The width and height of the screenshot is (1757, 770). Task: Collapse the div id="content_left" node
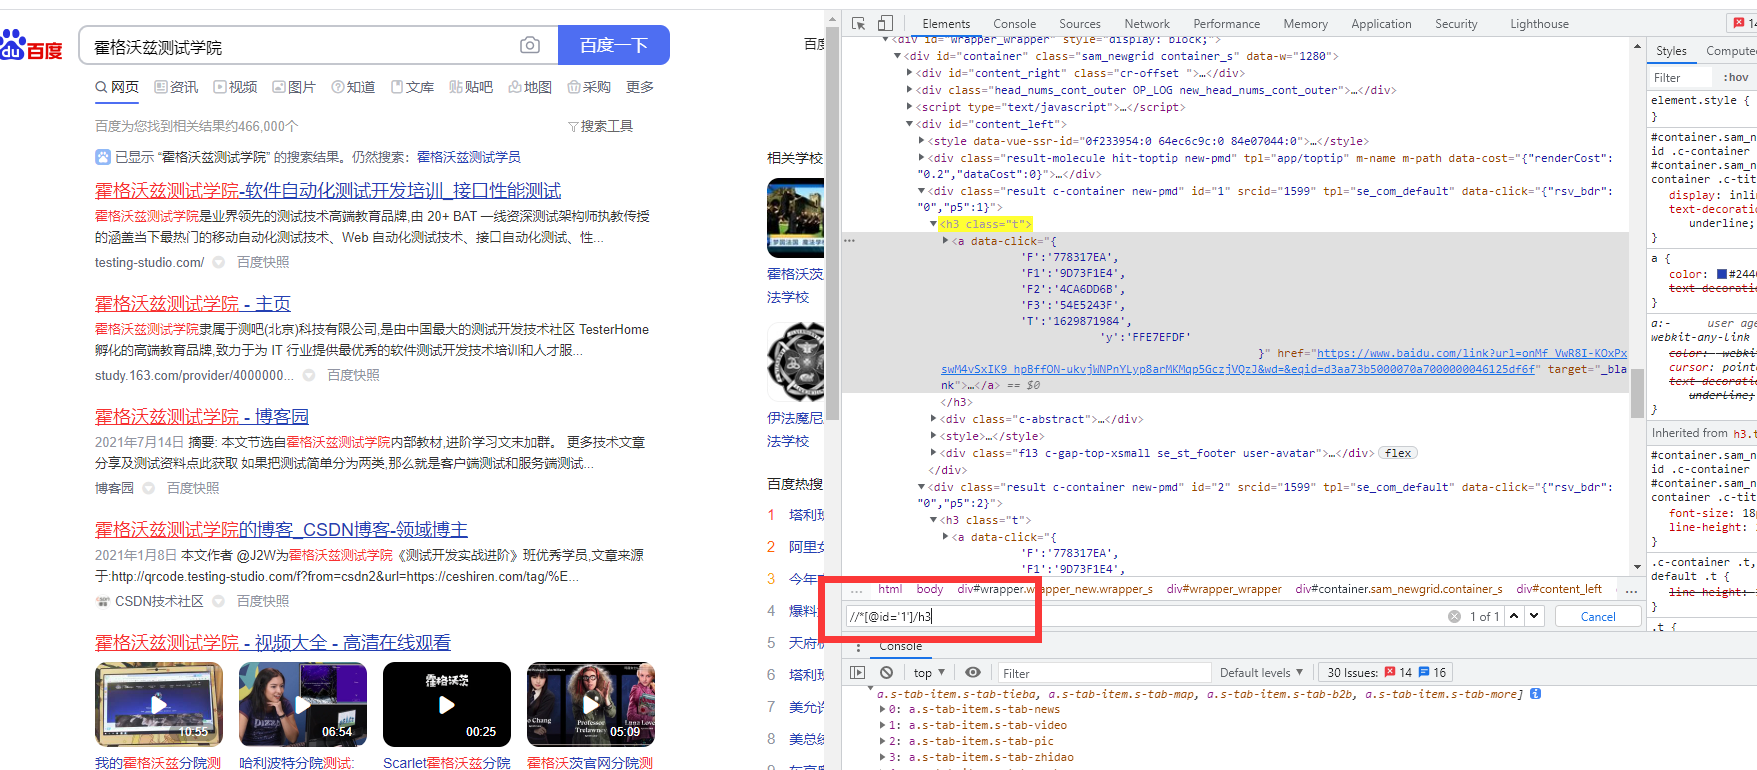(x=909, y=124)
